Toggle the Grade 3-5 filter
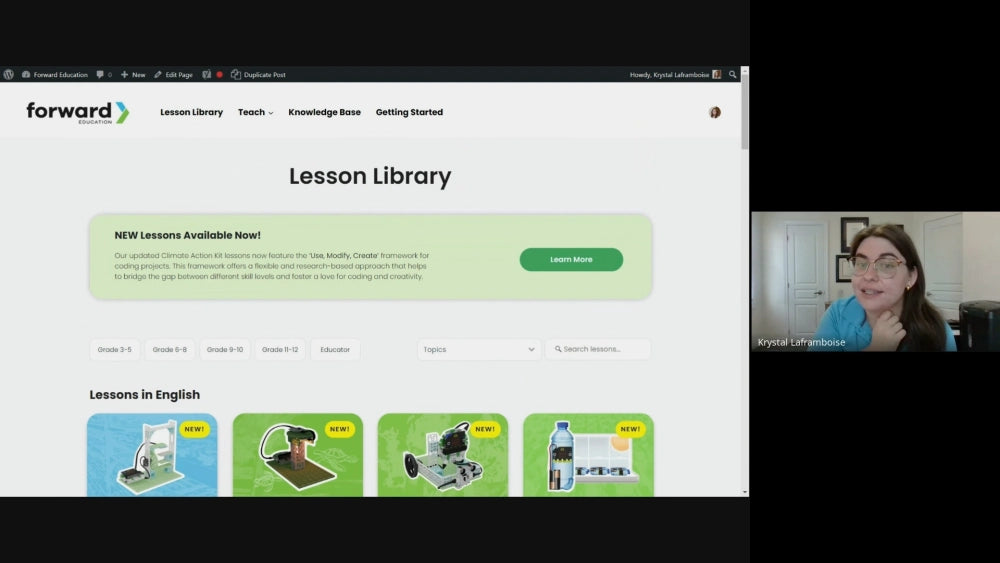Viewport: 1000px width, 563px height. (x=114, y=350)
